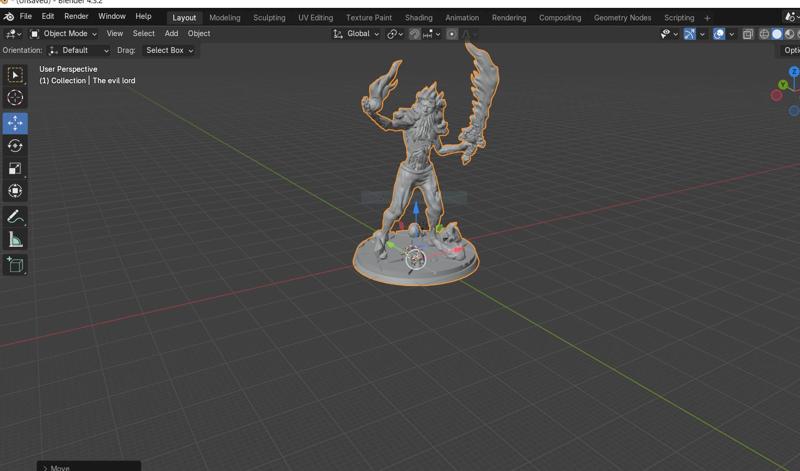Pick the Rotate tool
Image resolution: width=800 pixels, height=471 pixels.
[15, 146]
